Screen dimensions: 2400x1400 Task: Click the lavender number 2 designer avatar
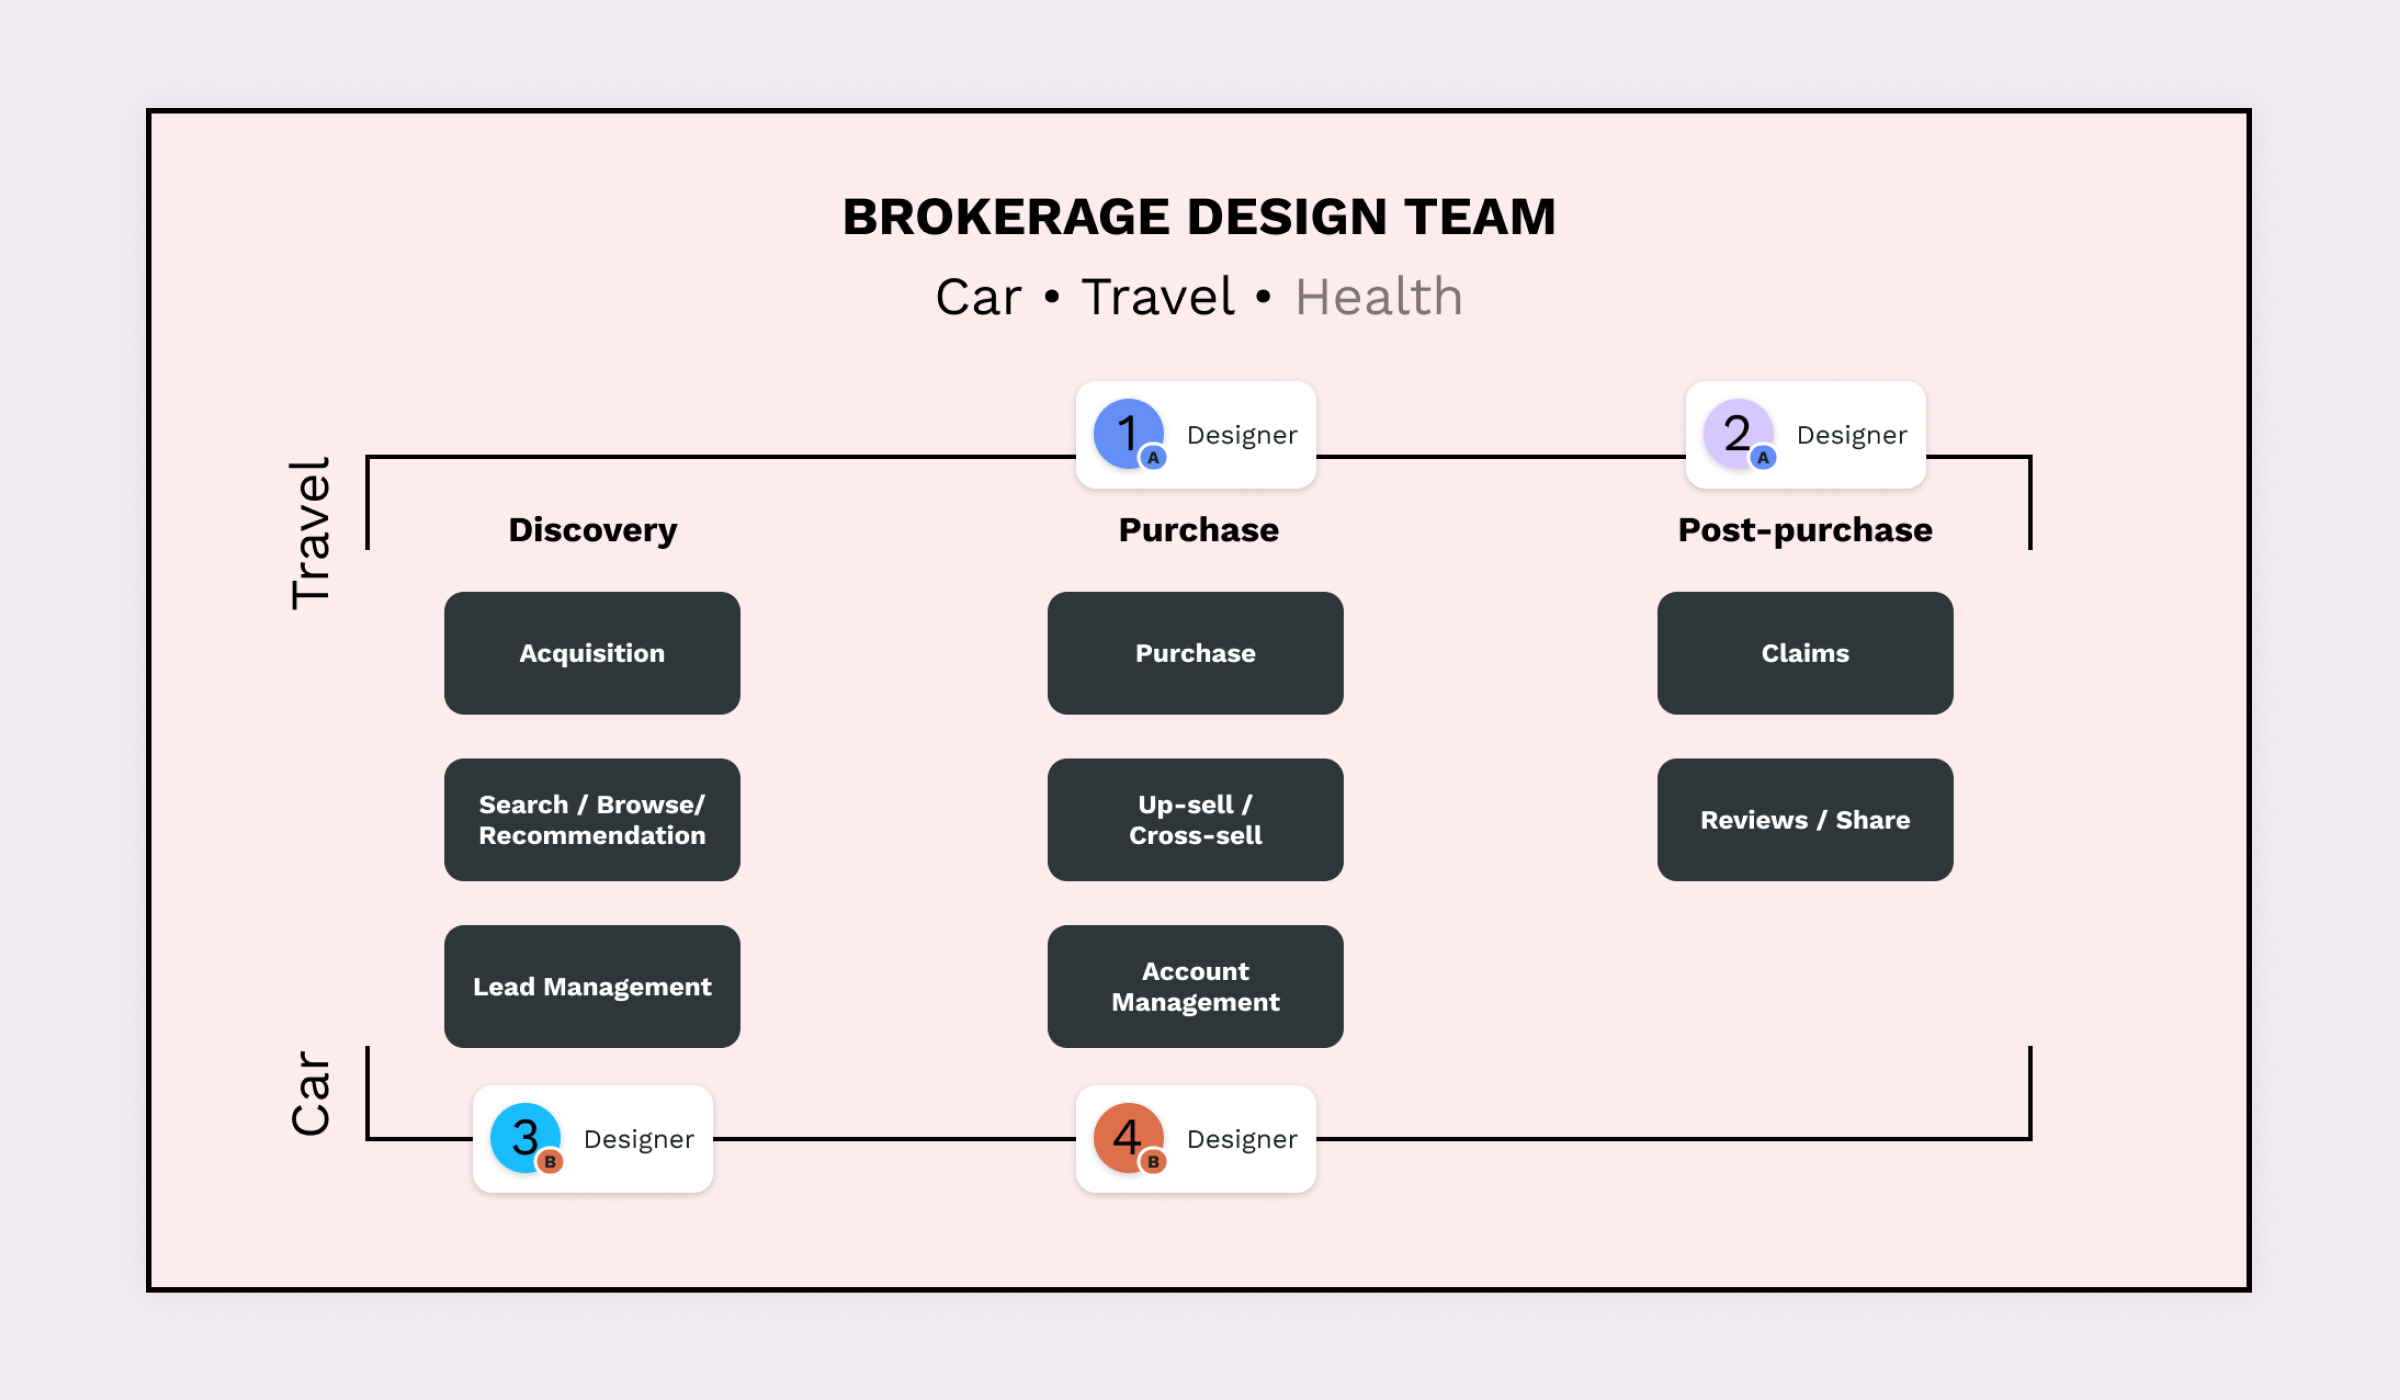pos(1738,434)
